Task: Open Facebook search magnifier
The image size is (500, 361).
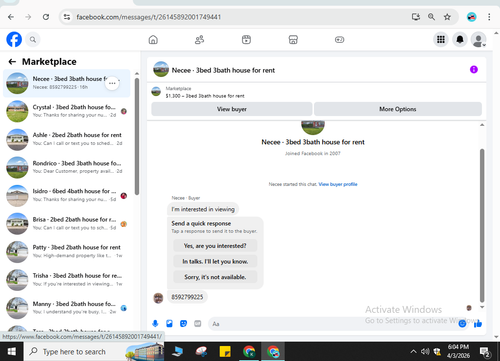Action: pos(33,40)
